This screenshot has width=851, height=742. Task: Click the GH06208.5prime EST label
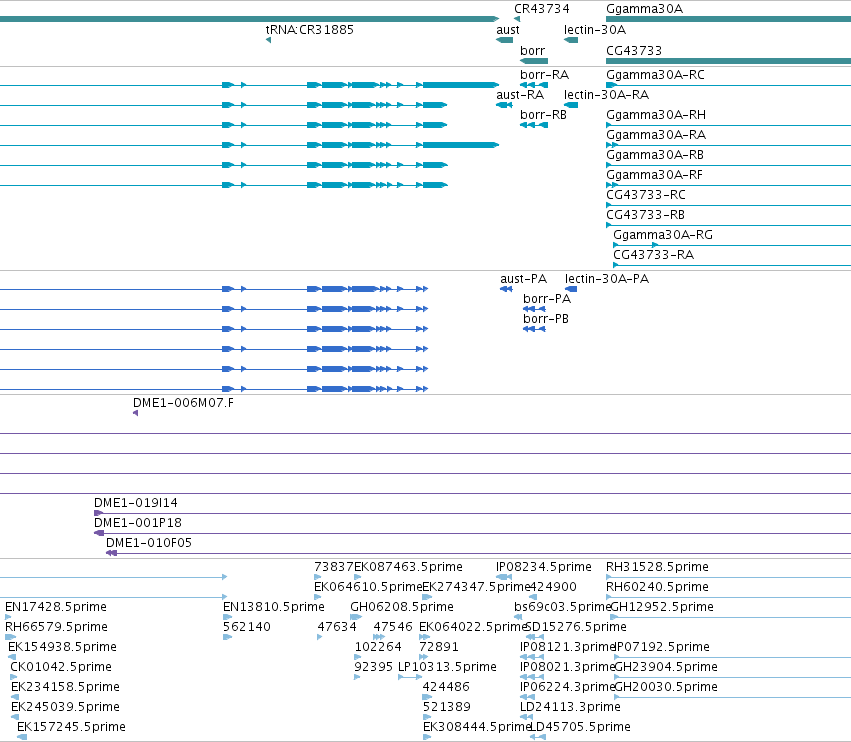pos(402,607)
